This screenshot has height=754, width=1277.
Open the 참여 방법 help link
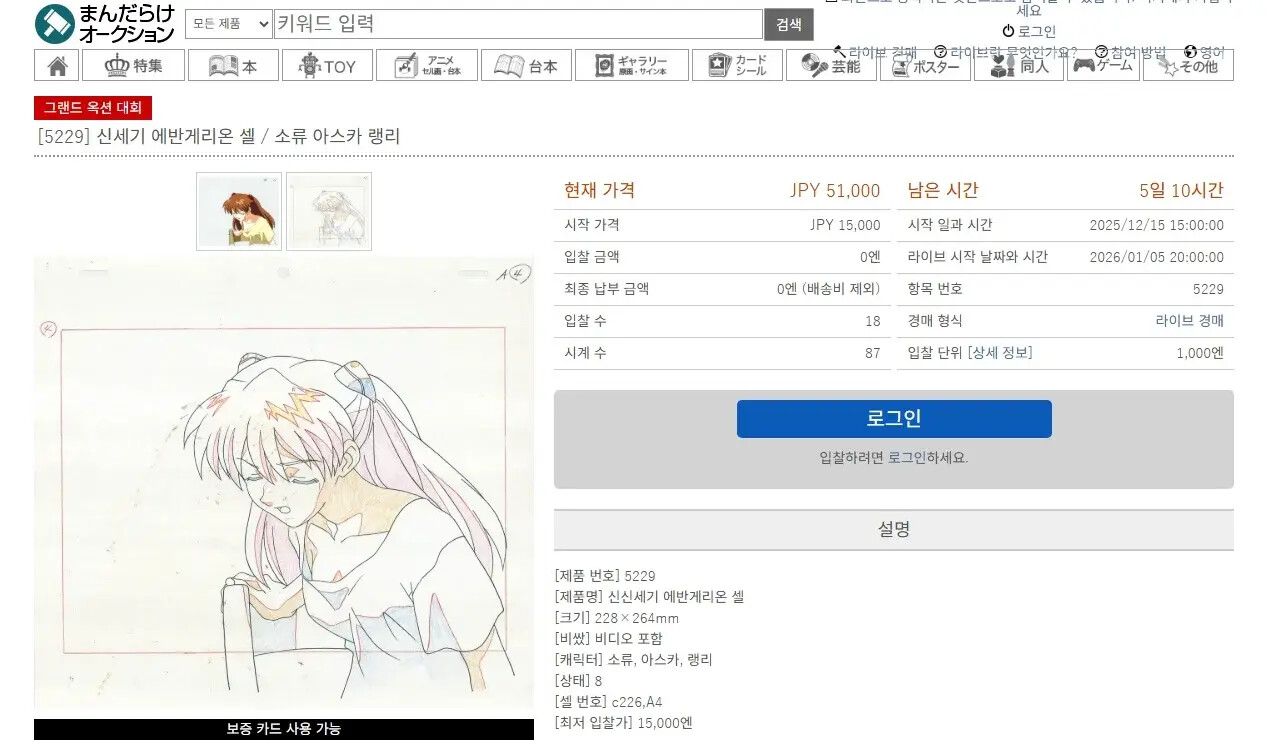pos(1130,52)
